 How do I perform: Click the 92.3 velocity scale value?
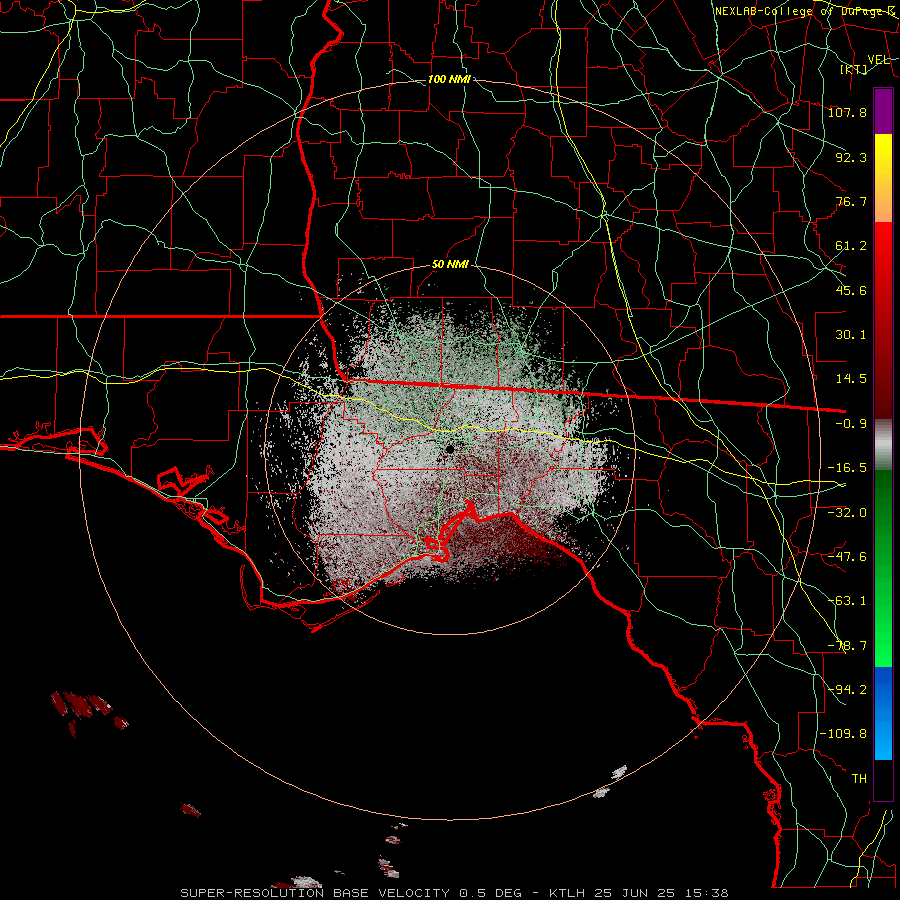[x=851, y=157]
